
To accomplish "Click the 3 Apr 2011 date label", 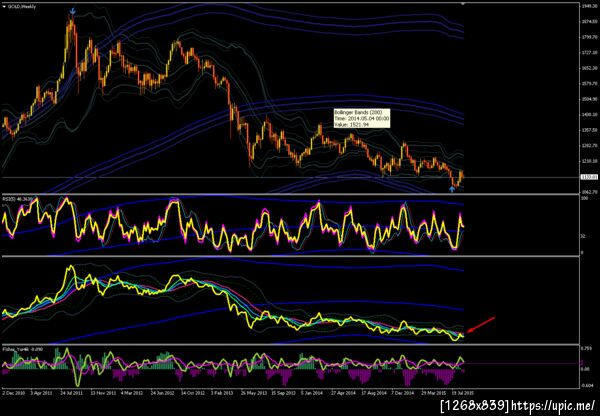I will tap(41, 393).
